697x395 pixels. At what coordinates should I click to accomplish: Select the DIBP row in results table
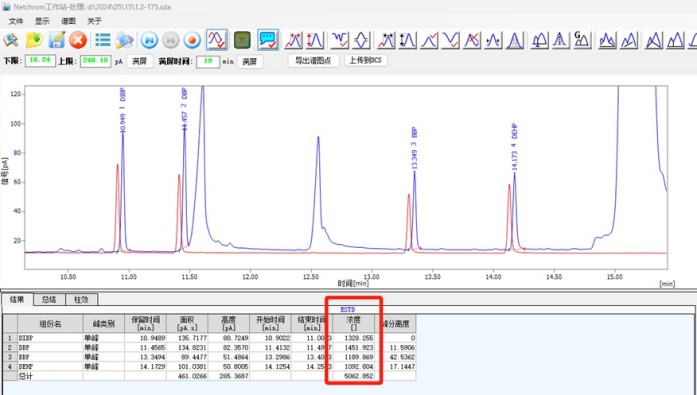(209, 338)
